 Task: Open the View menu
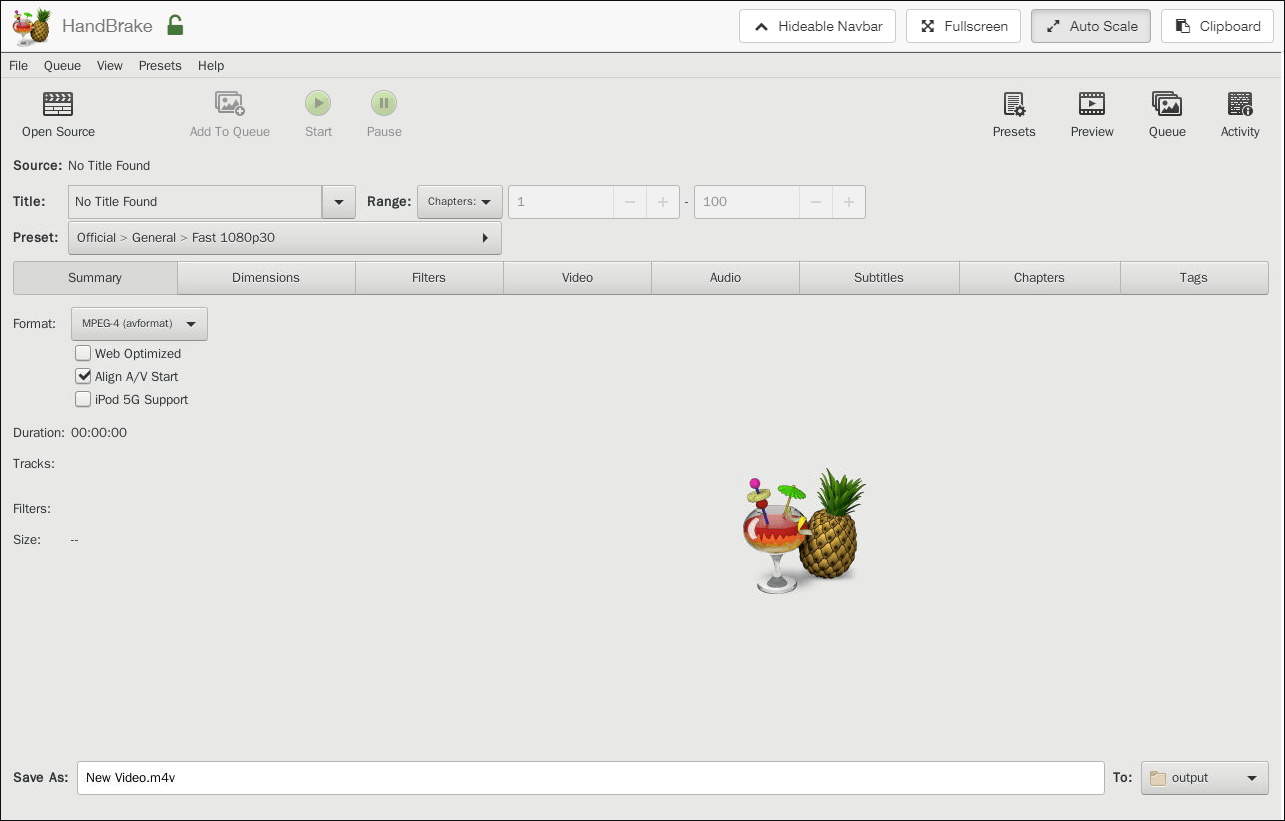point(110,65)
